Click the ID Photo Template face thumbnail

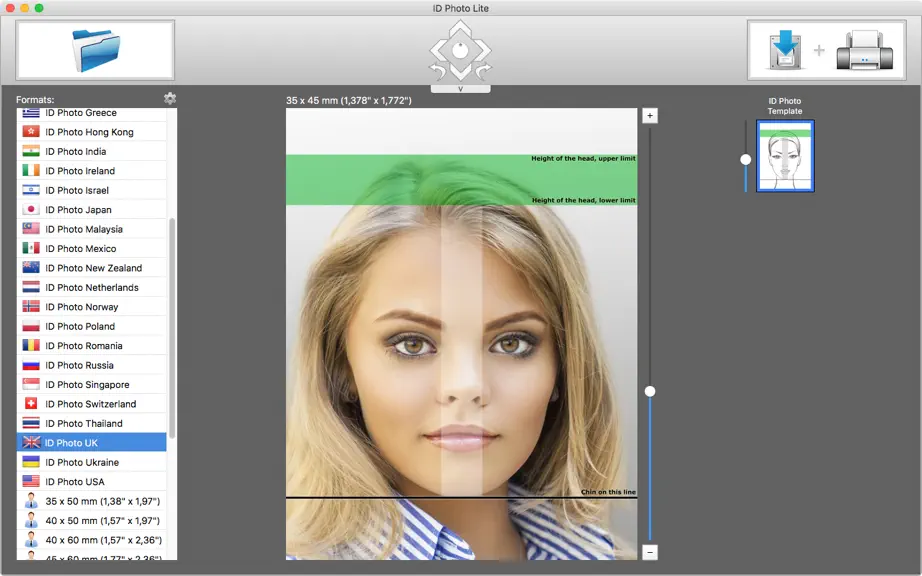[x=785, y=156]
